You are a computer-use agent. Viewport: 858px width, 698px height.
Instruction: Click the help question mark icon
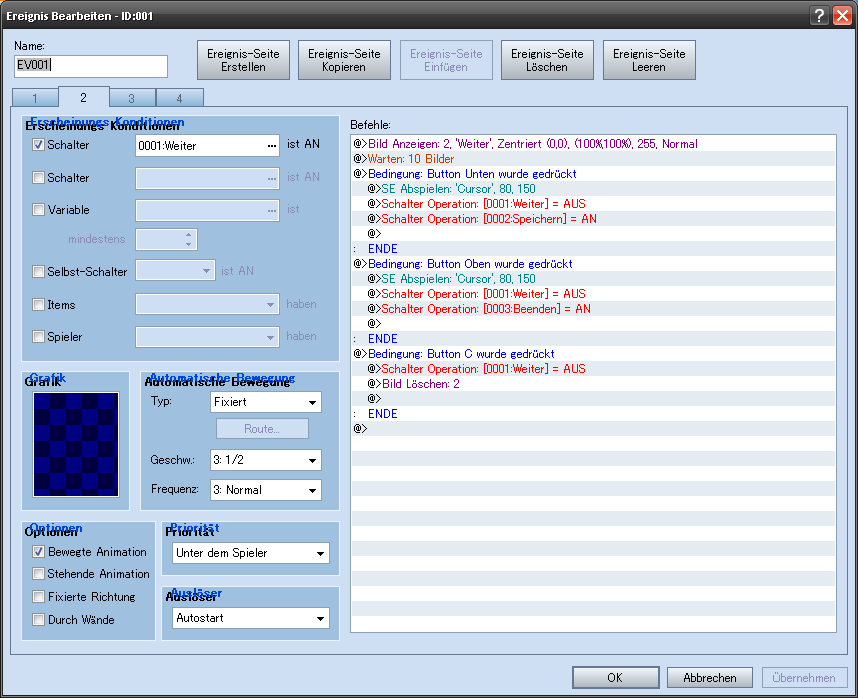pyautogui.click(x=819, y=15)
